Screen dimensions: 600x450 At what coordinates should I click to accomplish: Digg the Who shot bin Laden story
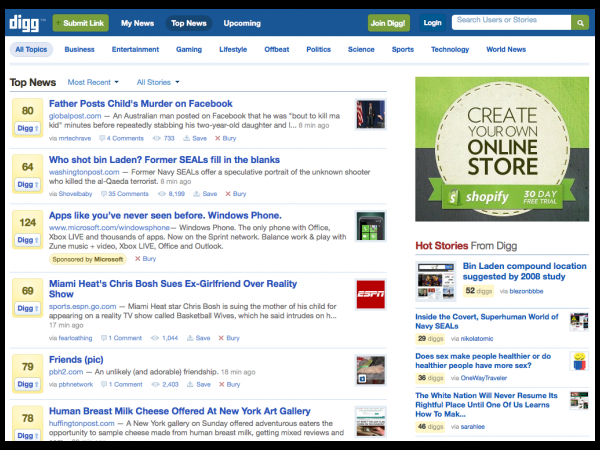click(x=28, y=184)
